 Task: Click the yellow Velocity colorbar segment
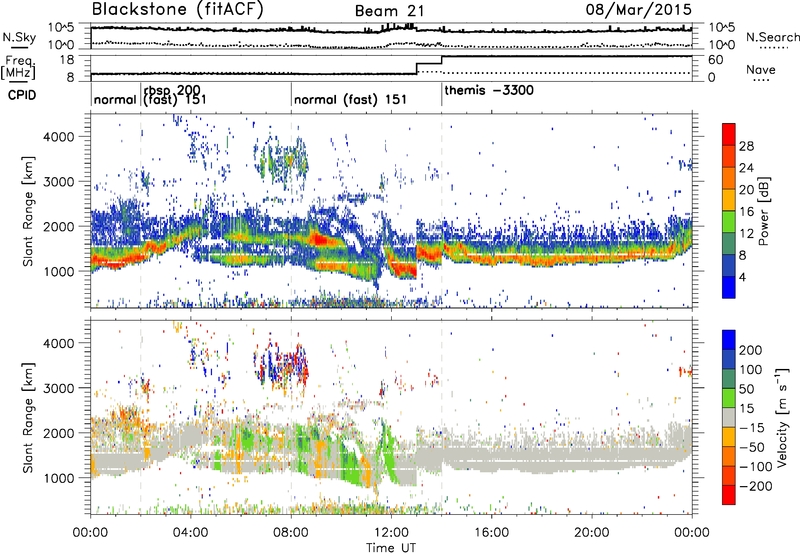click(x=729, y=437)
